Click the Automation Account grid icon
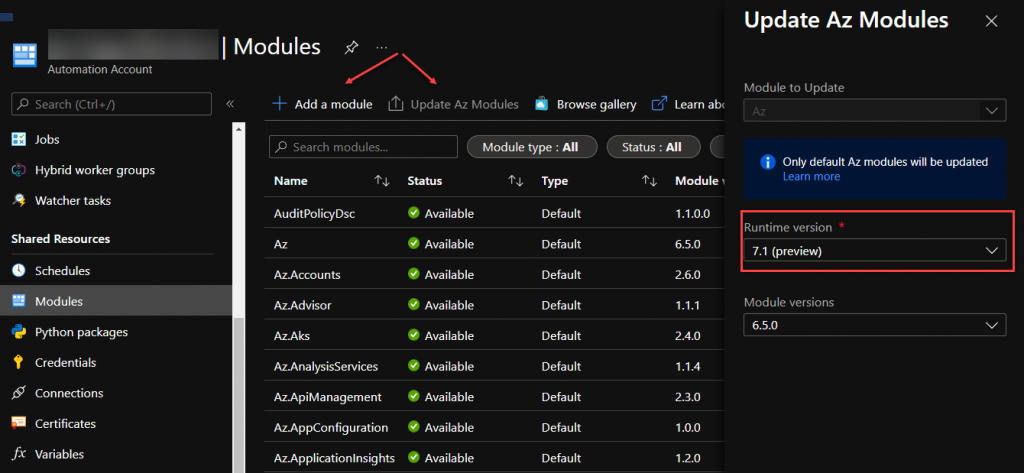The width and height of the screenshot is (1024, 473). (x=25, y=56)
